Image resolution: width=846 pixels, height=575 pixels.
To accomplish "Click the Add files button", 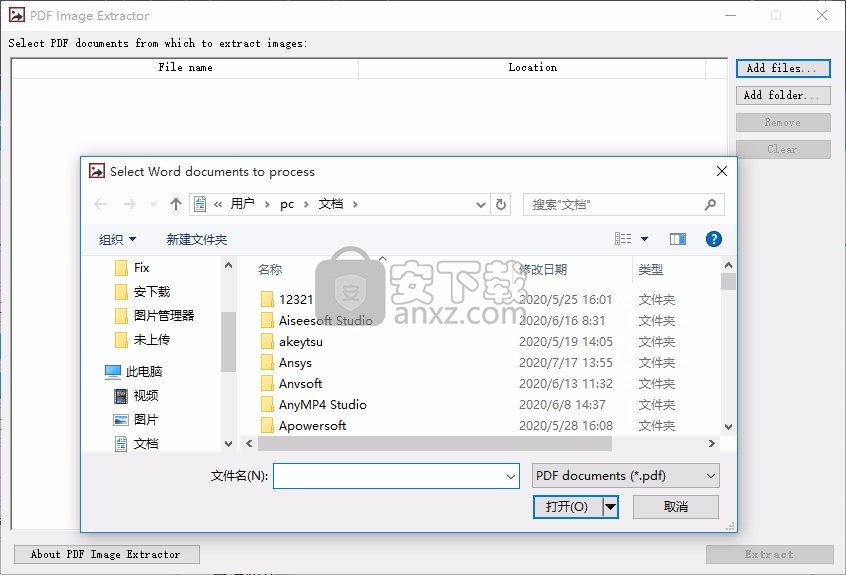I will (x=783, y=69).
